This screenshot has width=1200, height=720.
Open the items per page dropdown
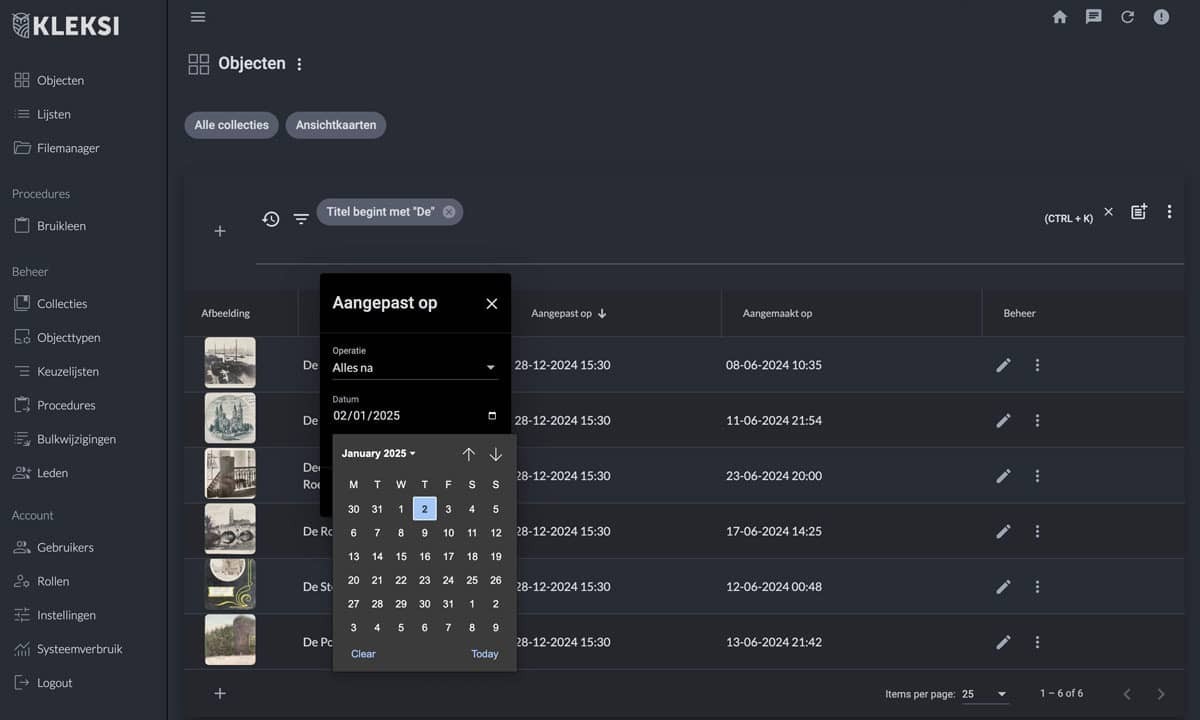985,694
